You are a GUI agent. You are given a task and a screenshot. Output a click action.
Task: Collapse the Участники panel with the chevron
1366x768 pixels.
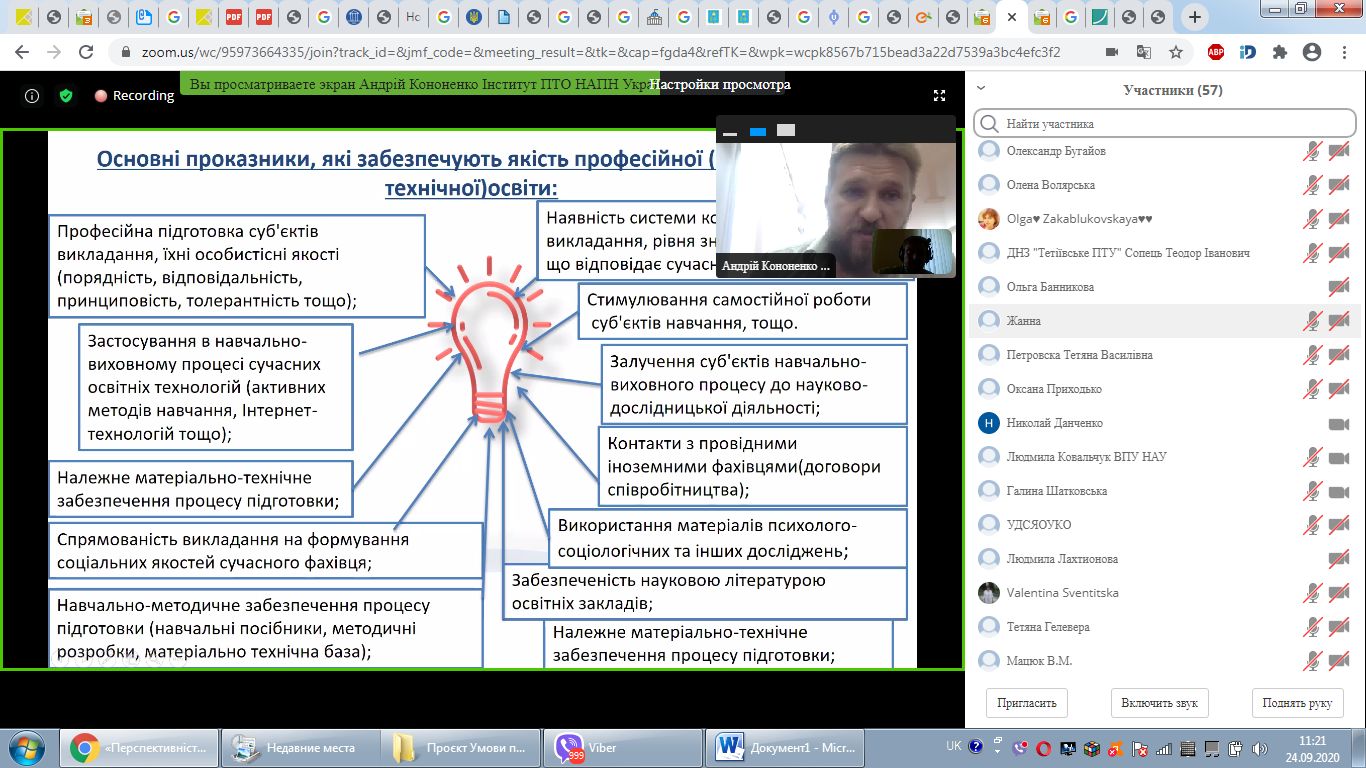[x=982, y=89]
